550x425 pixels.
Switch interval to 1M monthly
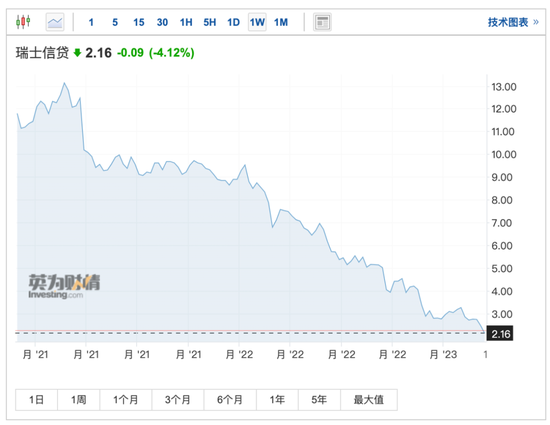(x=281, y=22)
